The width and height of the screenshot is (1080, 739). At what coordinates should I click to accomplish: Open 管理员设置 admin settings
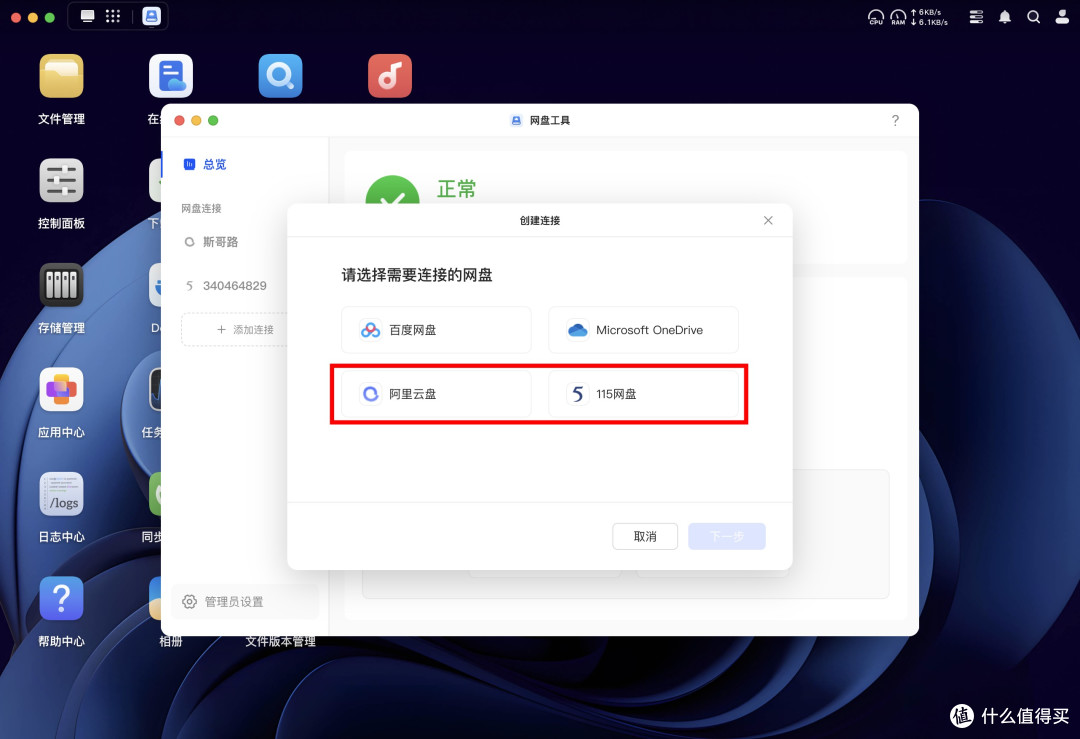[x=245, y=602]
